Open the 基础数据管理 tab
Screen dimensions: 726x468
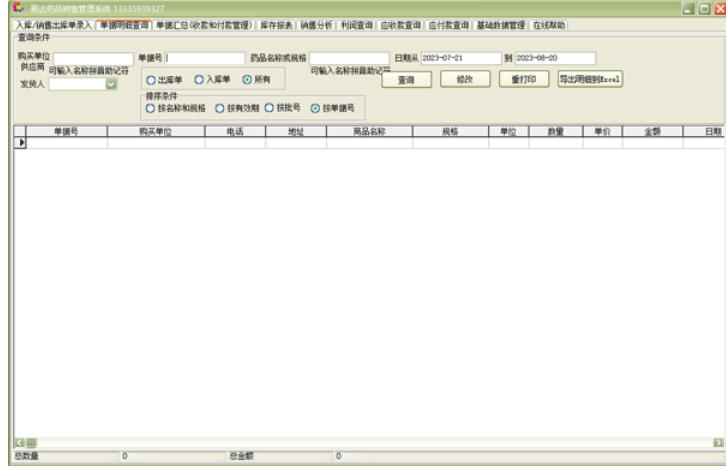tap(501, 25)
